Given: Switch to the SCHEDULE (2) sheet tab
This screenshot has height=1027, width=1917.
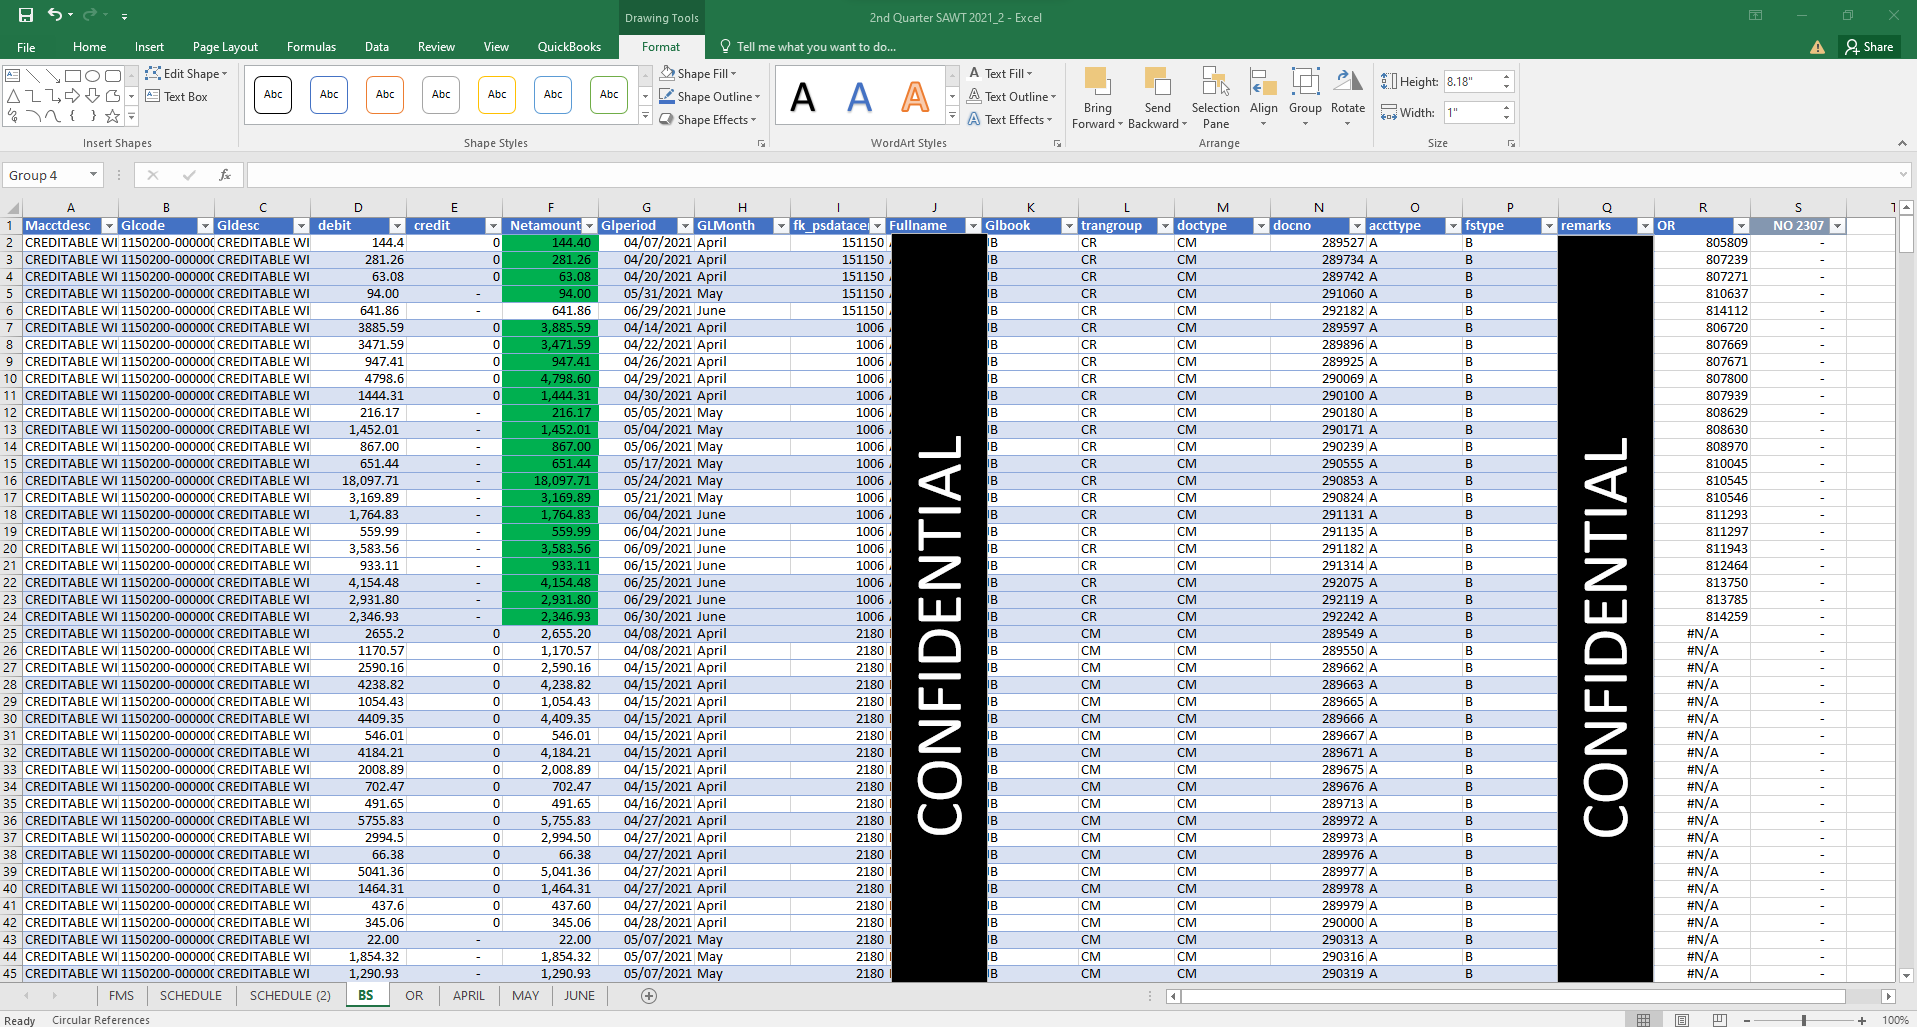Looking at the screenshot, I should click(290, 996).
